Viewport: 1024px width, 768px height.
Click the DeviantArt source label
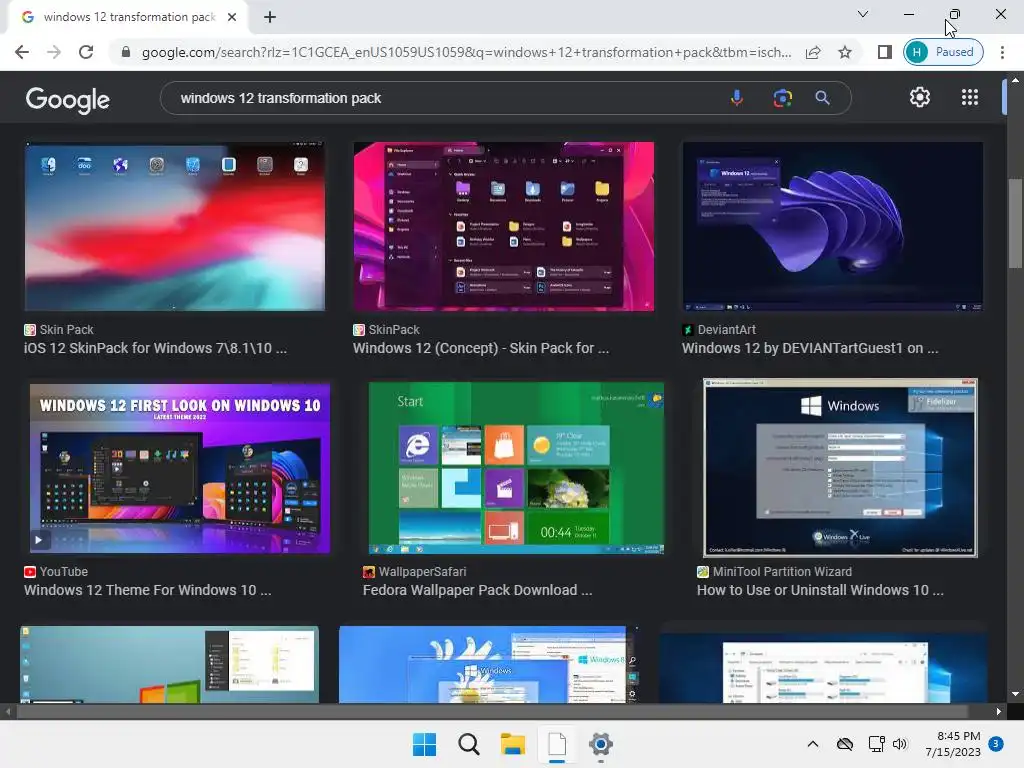(726, 330)
